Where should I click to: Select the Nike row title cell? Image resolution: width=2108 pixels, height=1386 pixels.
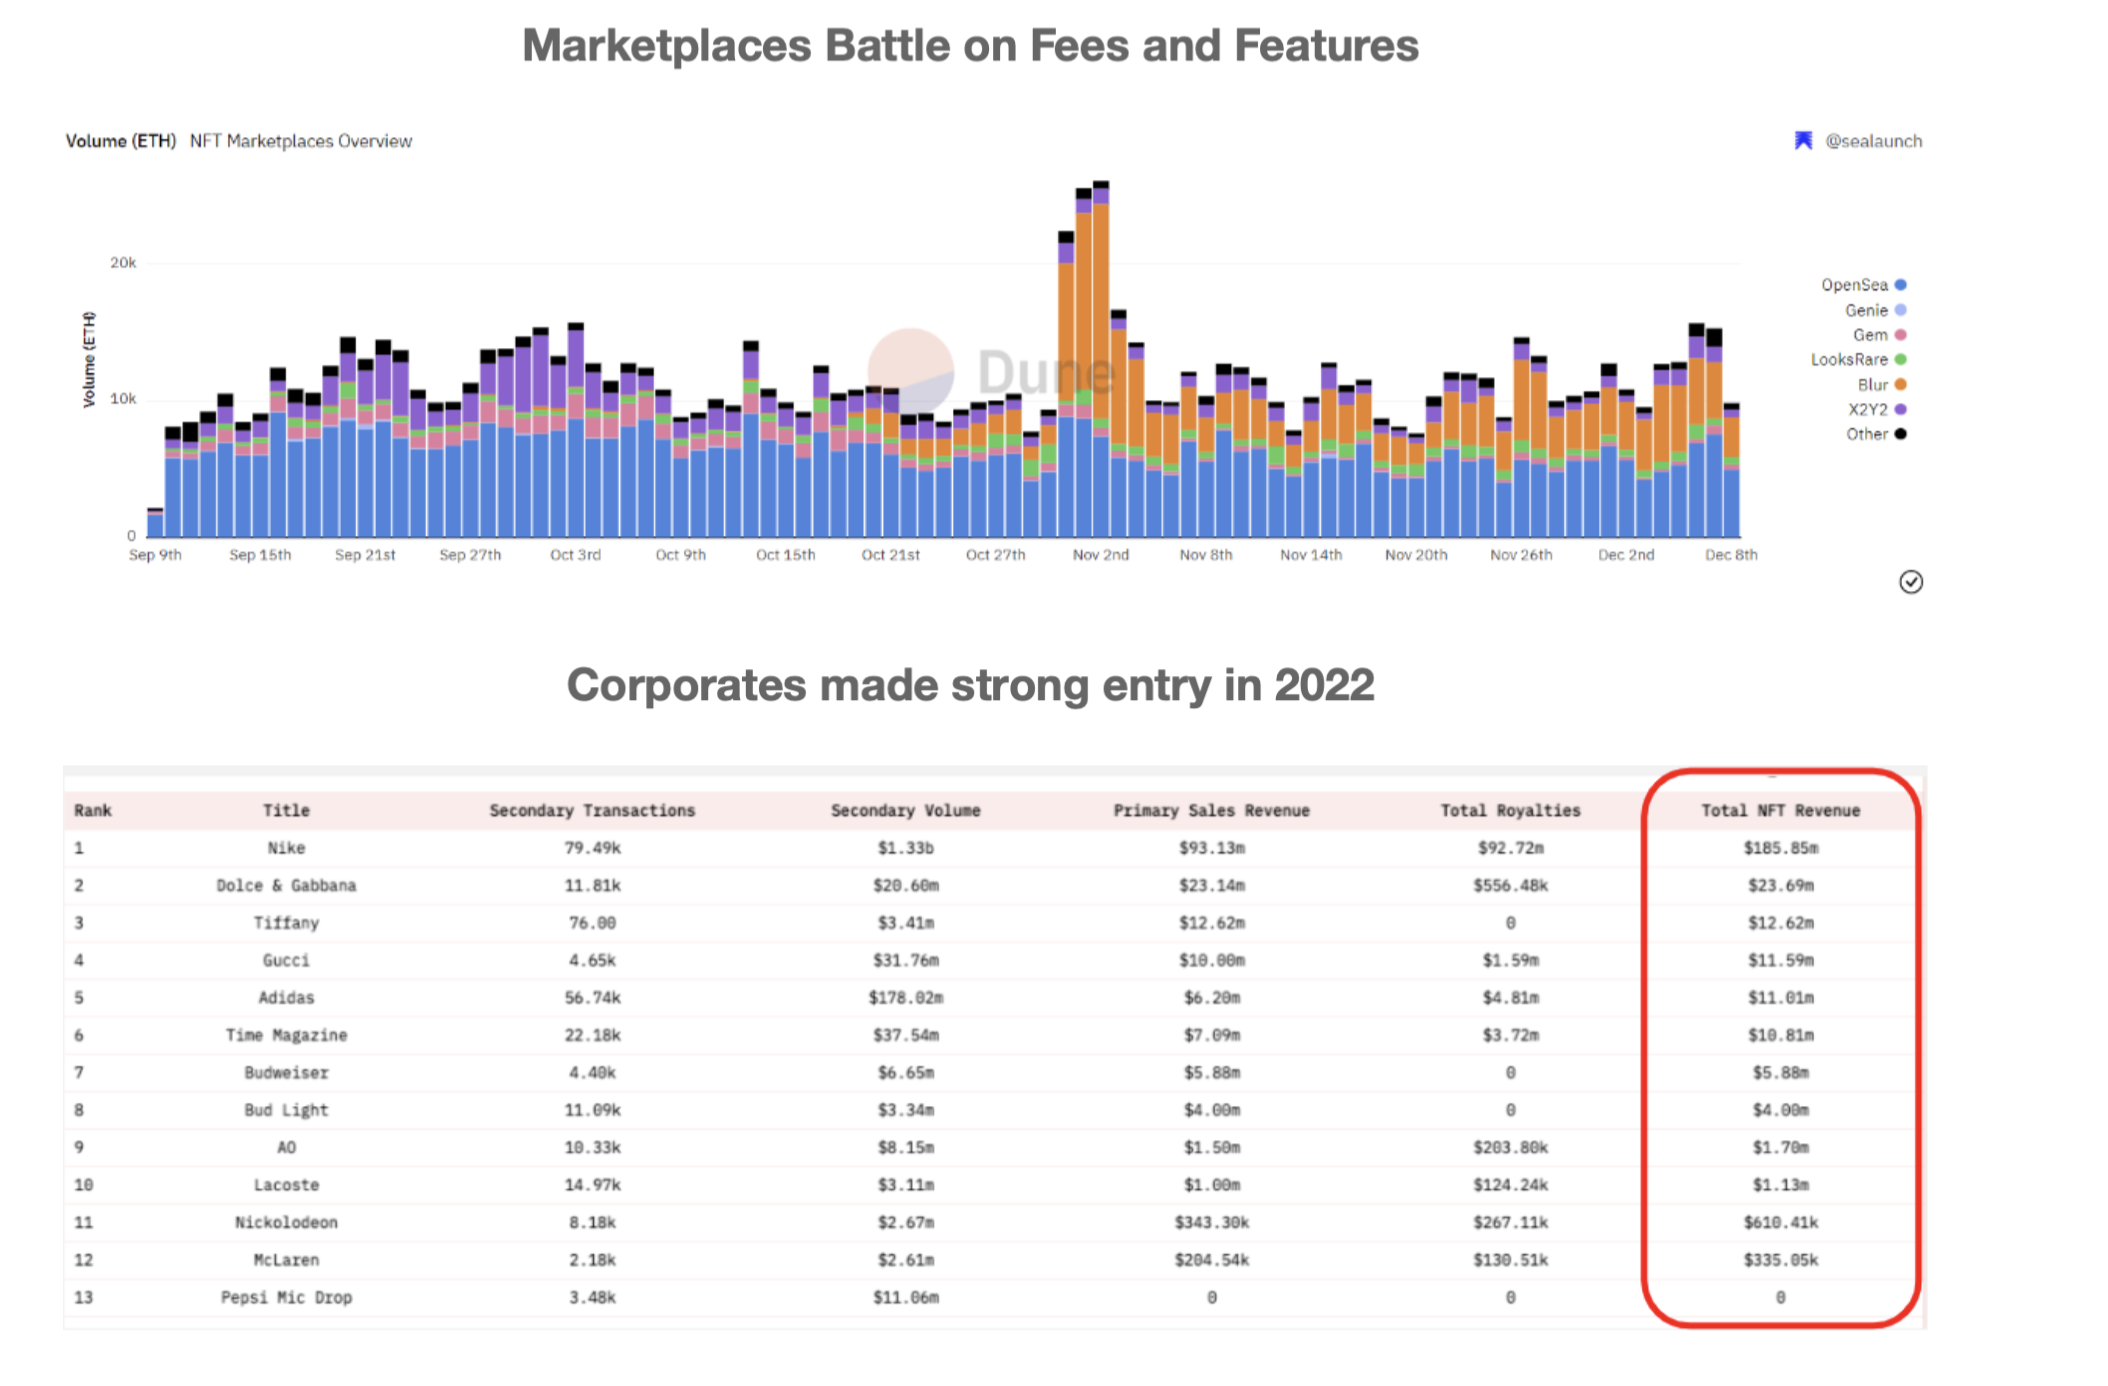(x=286, y=848)
